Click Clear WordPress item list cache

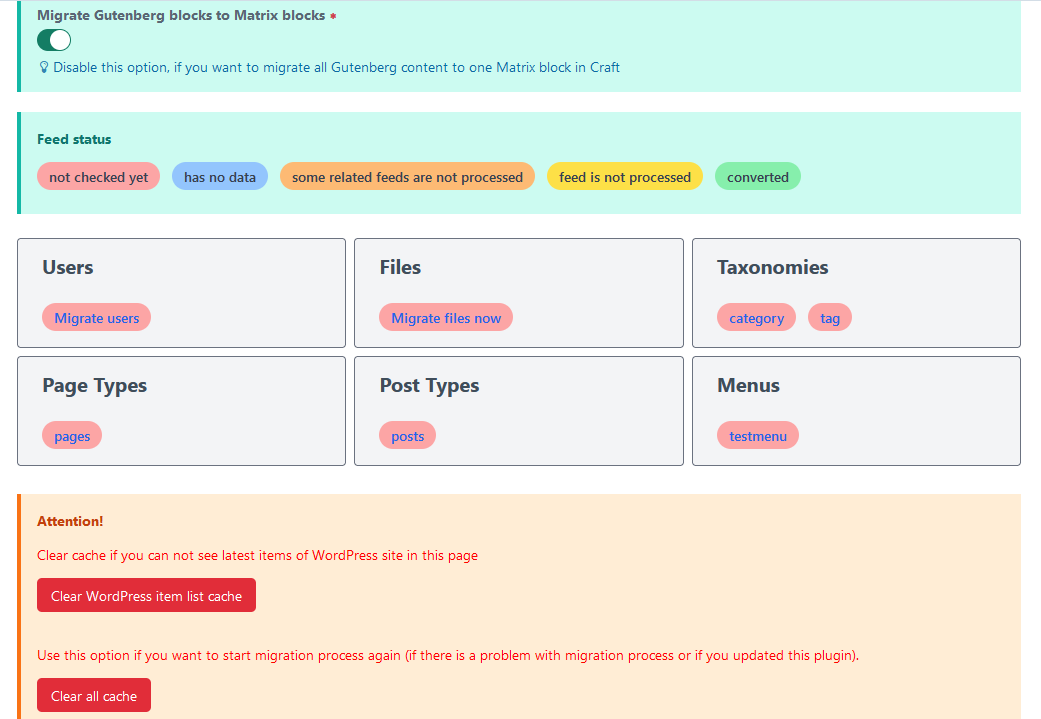click(x=146, y=594)
